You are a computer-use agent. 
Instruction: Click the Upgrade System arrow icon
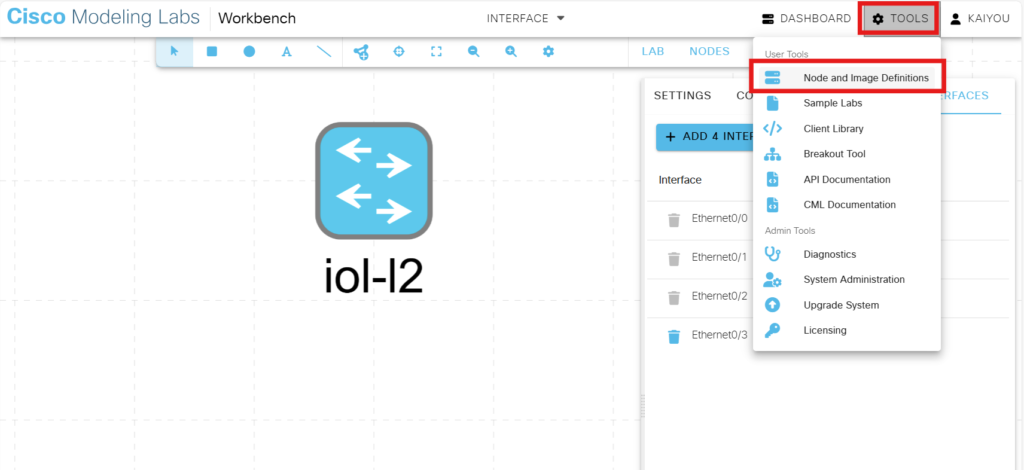773,305
